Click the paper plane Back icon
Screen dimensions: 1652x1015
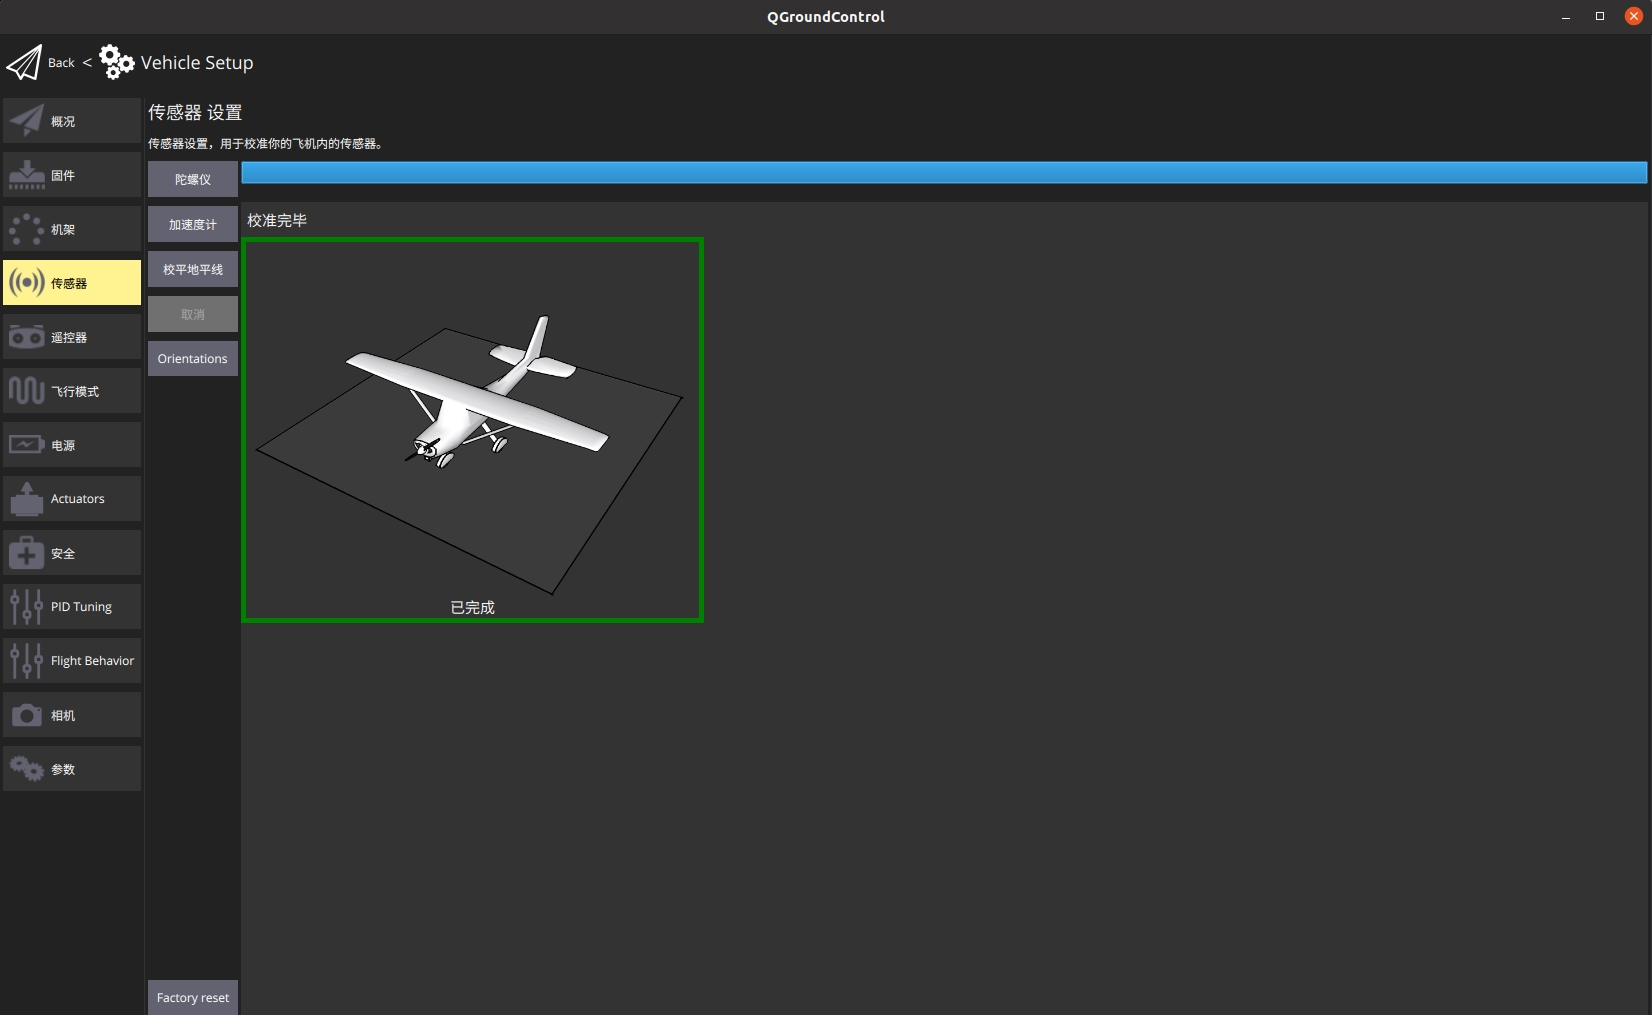[x=25, y=63]
